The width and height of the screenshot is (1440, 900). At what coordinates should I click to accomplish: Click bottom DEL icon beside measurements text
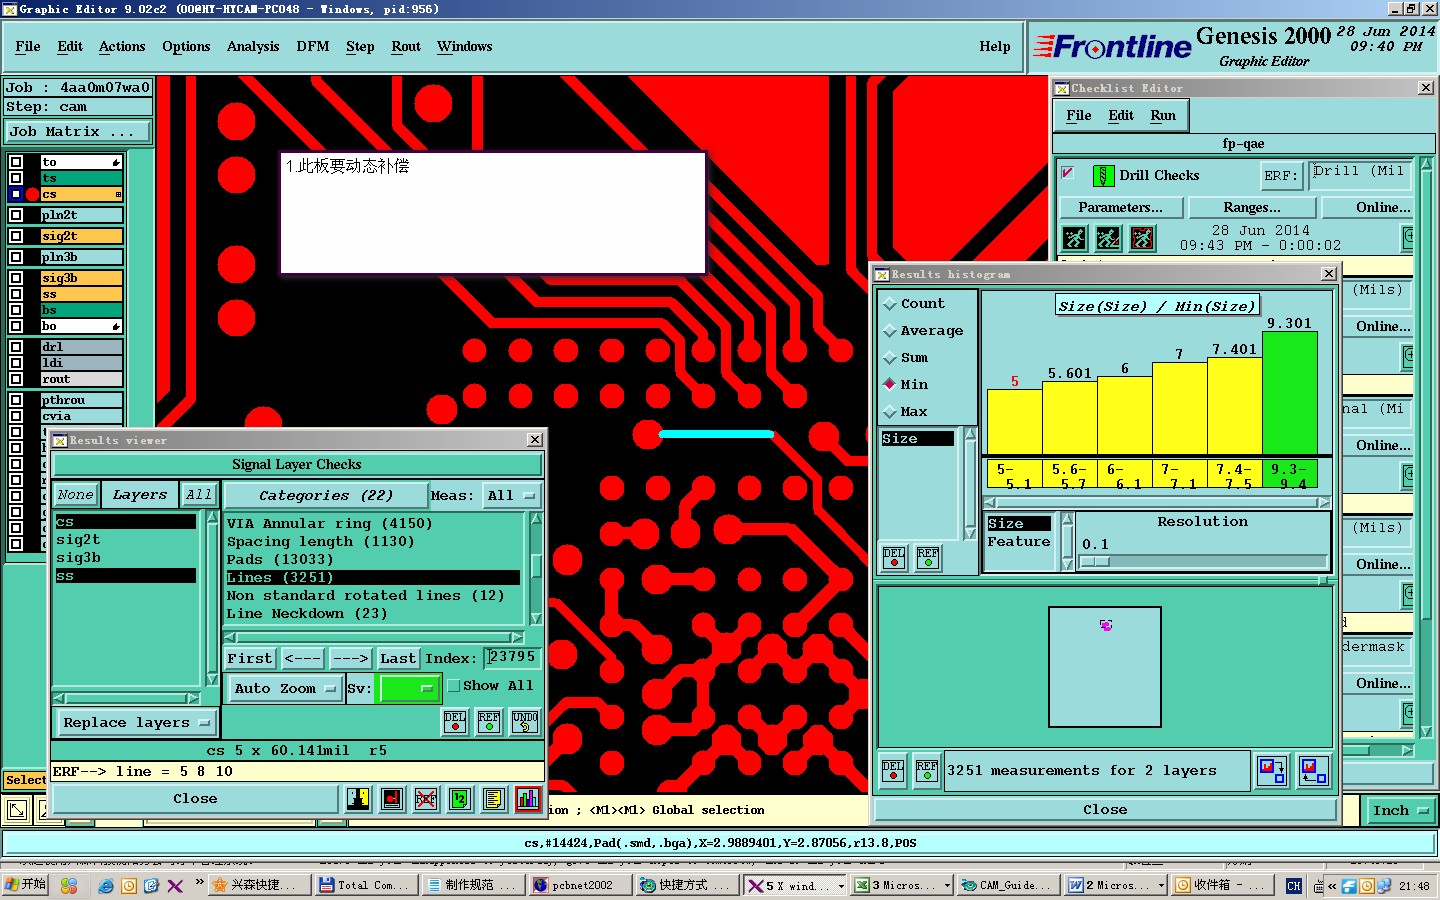click(893, 771)
